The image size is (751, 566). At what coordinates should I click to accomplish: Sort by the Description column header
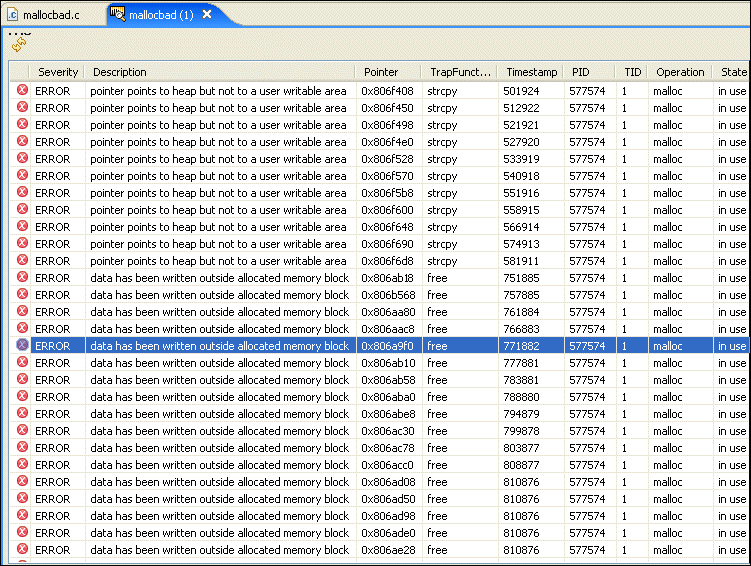(x=120, y=72)
